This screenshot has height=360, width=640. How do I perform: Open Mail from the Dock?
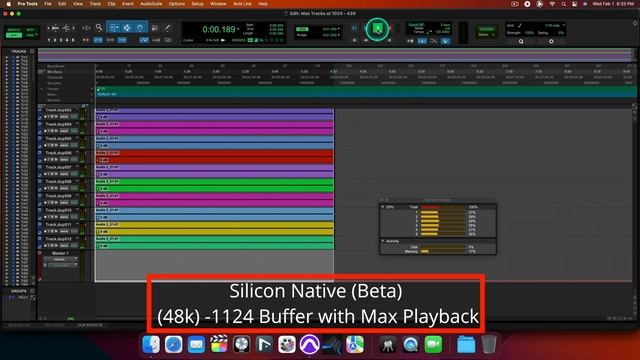pos(196,345)
